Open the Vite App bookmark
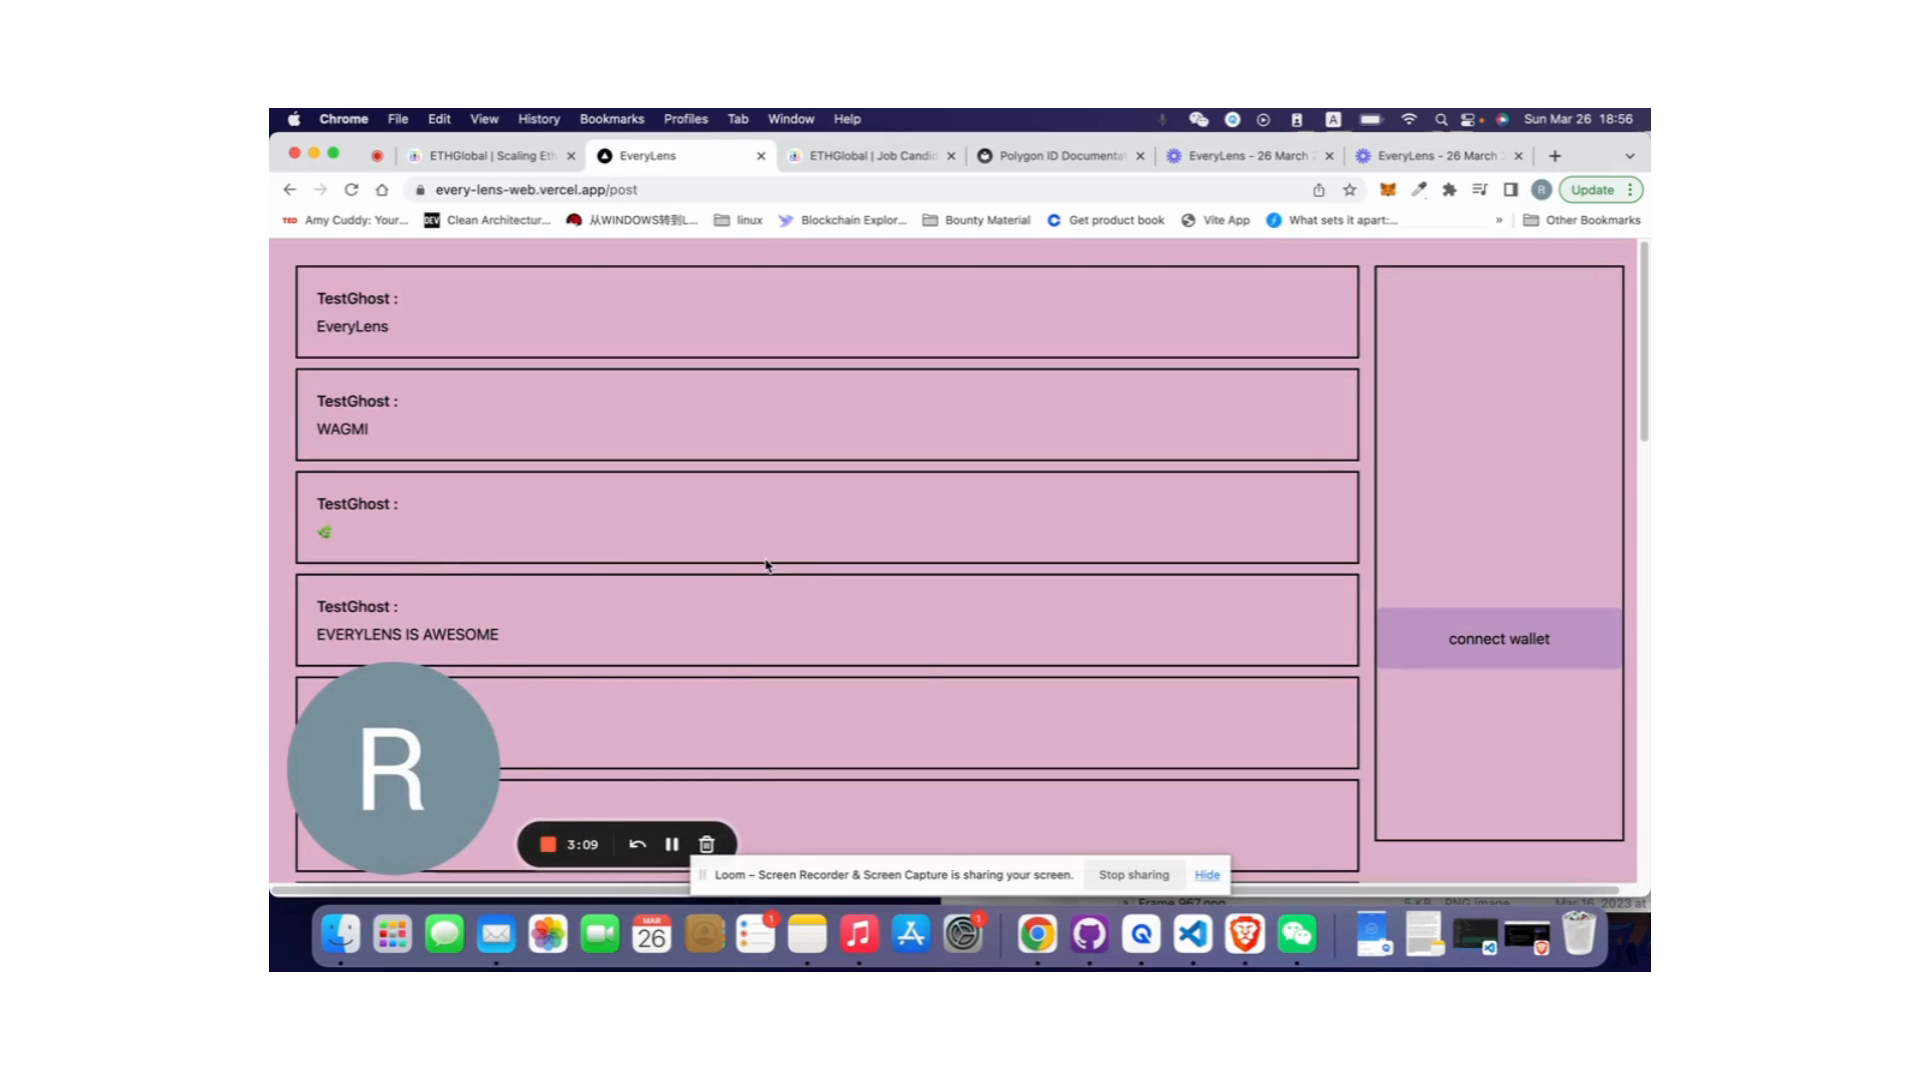 (x=1215, y=220)
